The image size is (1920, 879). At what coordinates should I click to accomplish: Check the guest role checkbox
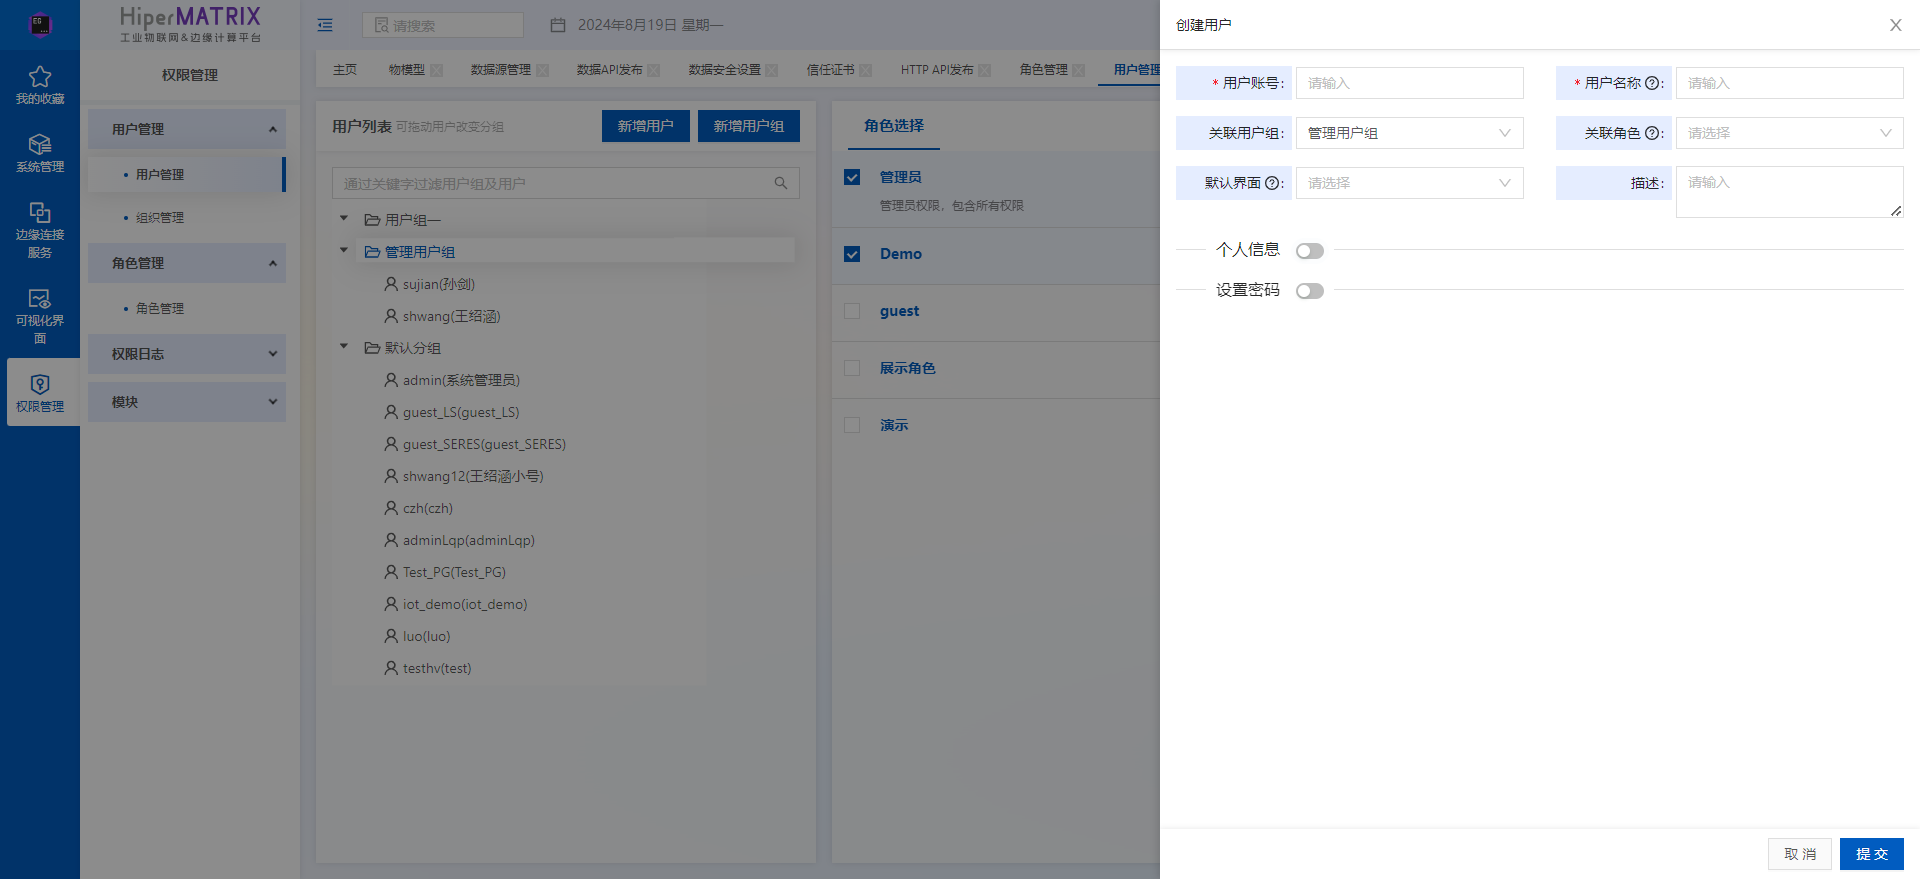pos(852,311)
